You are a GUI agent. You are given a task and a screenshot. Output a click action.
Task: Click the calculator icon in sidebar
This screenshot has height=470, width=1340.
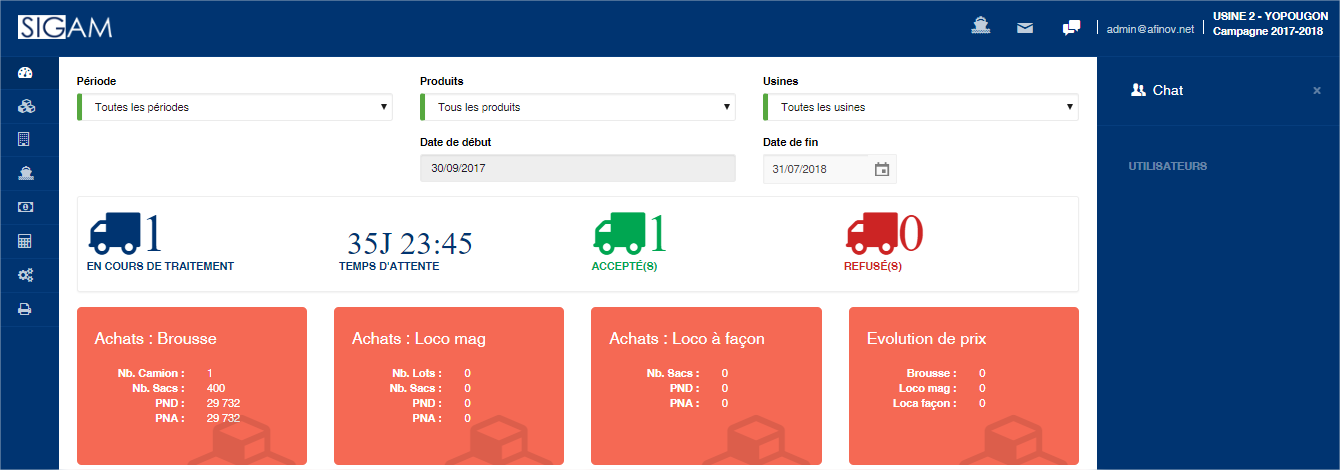tap(26, 241)
